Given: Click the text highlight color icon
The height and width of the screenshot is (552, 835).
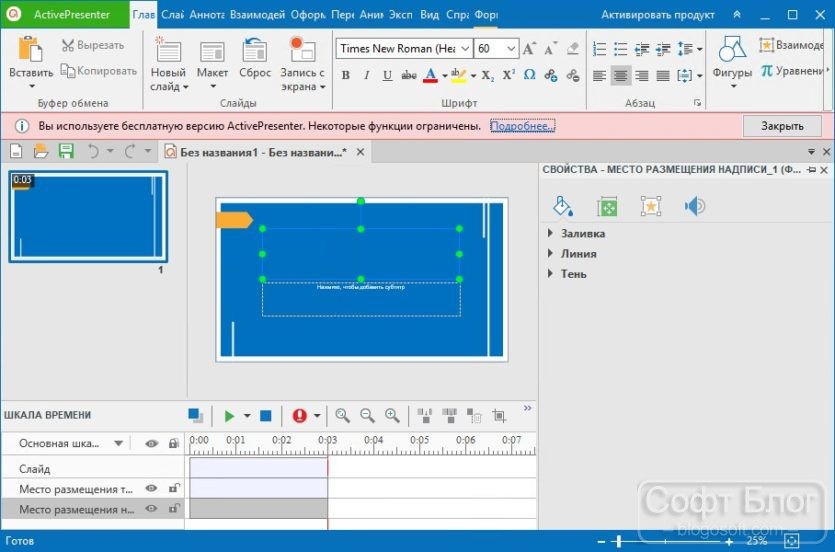Looking at the screenshot, I should 458,75.
